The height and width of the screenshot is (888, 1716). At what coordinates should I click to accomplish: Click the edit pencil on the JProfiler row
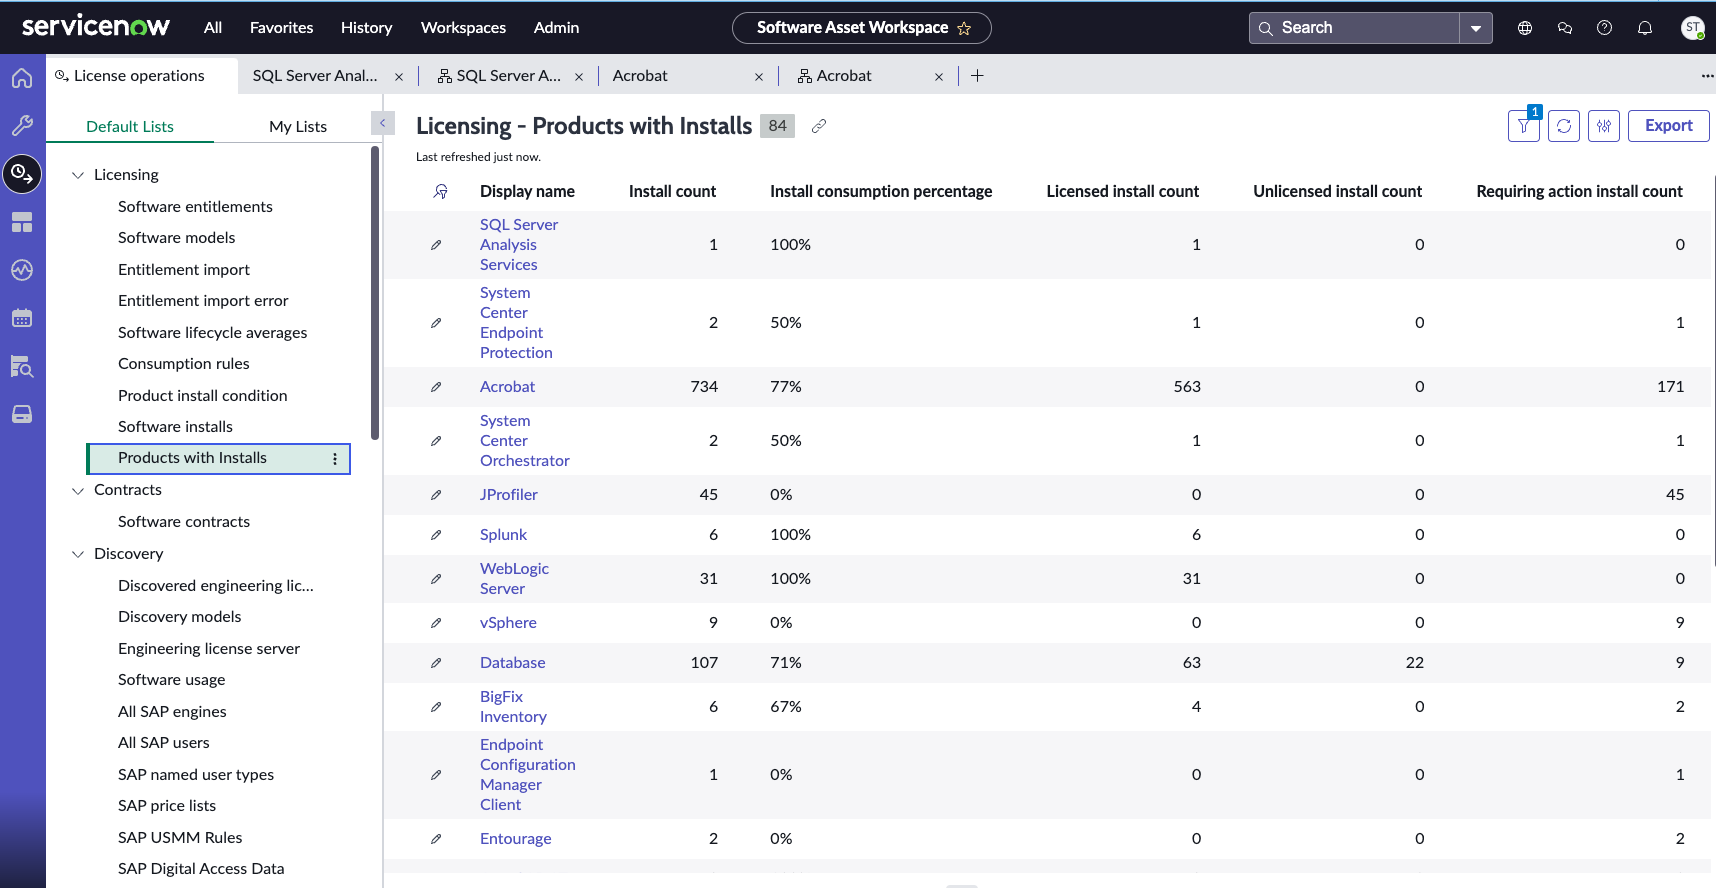(436, 495)
